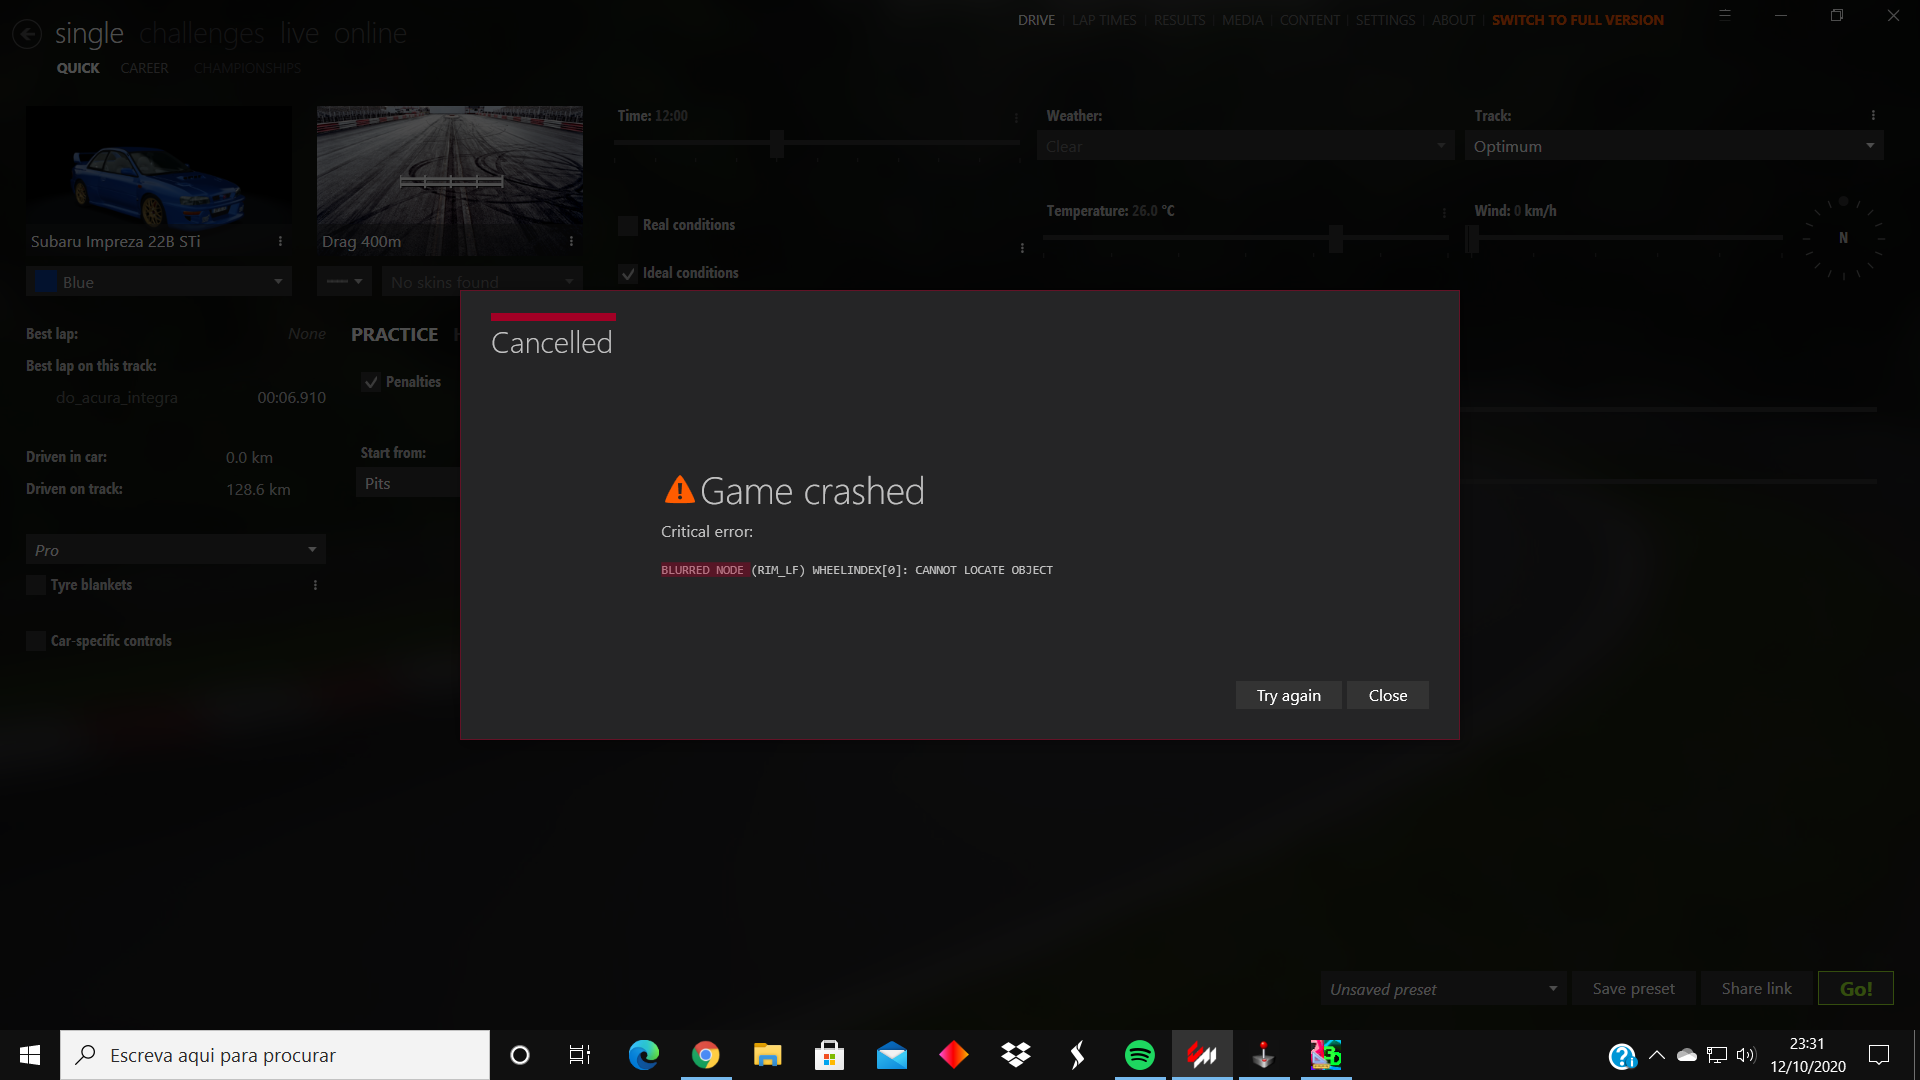
Task: Open the MEDIA menu
Action: click(x=1242, y=20)
